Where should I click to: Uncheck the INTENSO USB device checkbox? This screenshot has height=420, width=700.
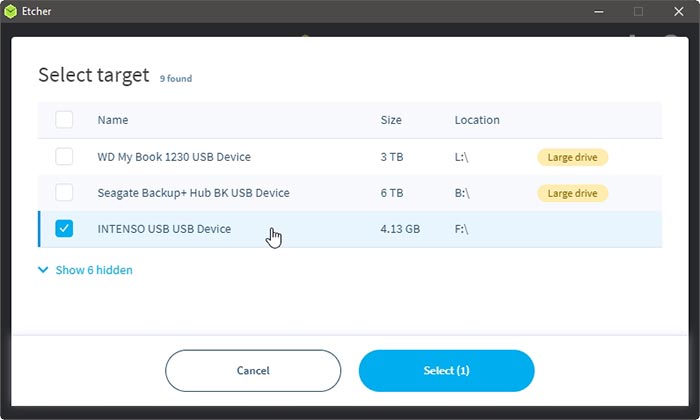click(64, 229)
